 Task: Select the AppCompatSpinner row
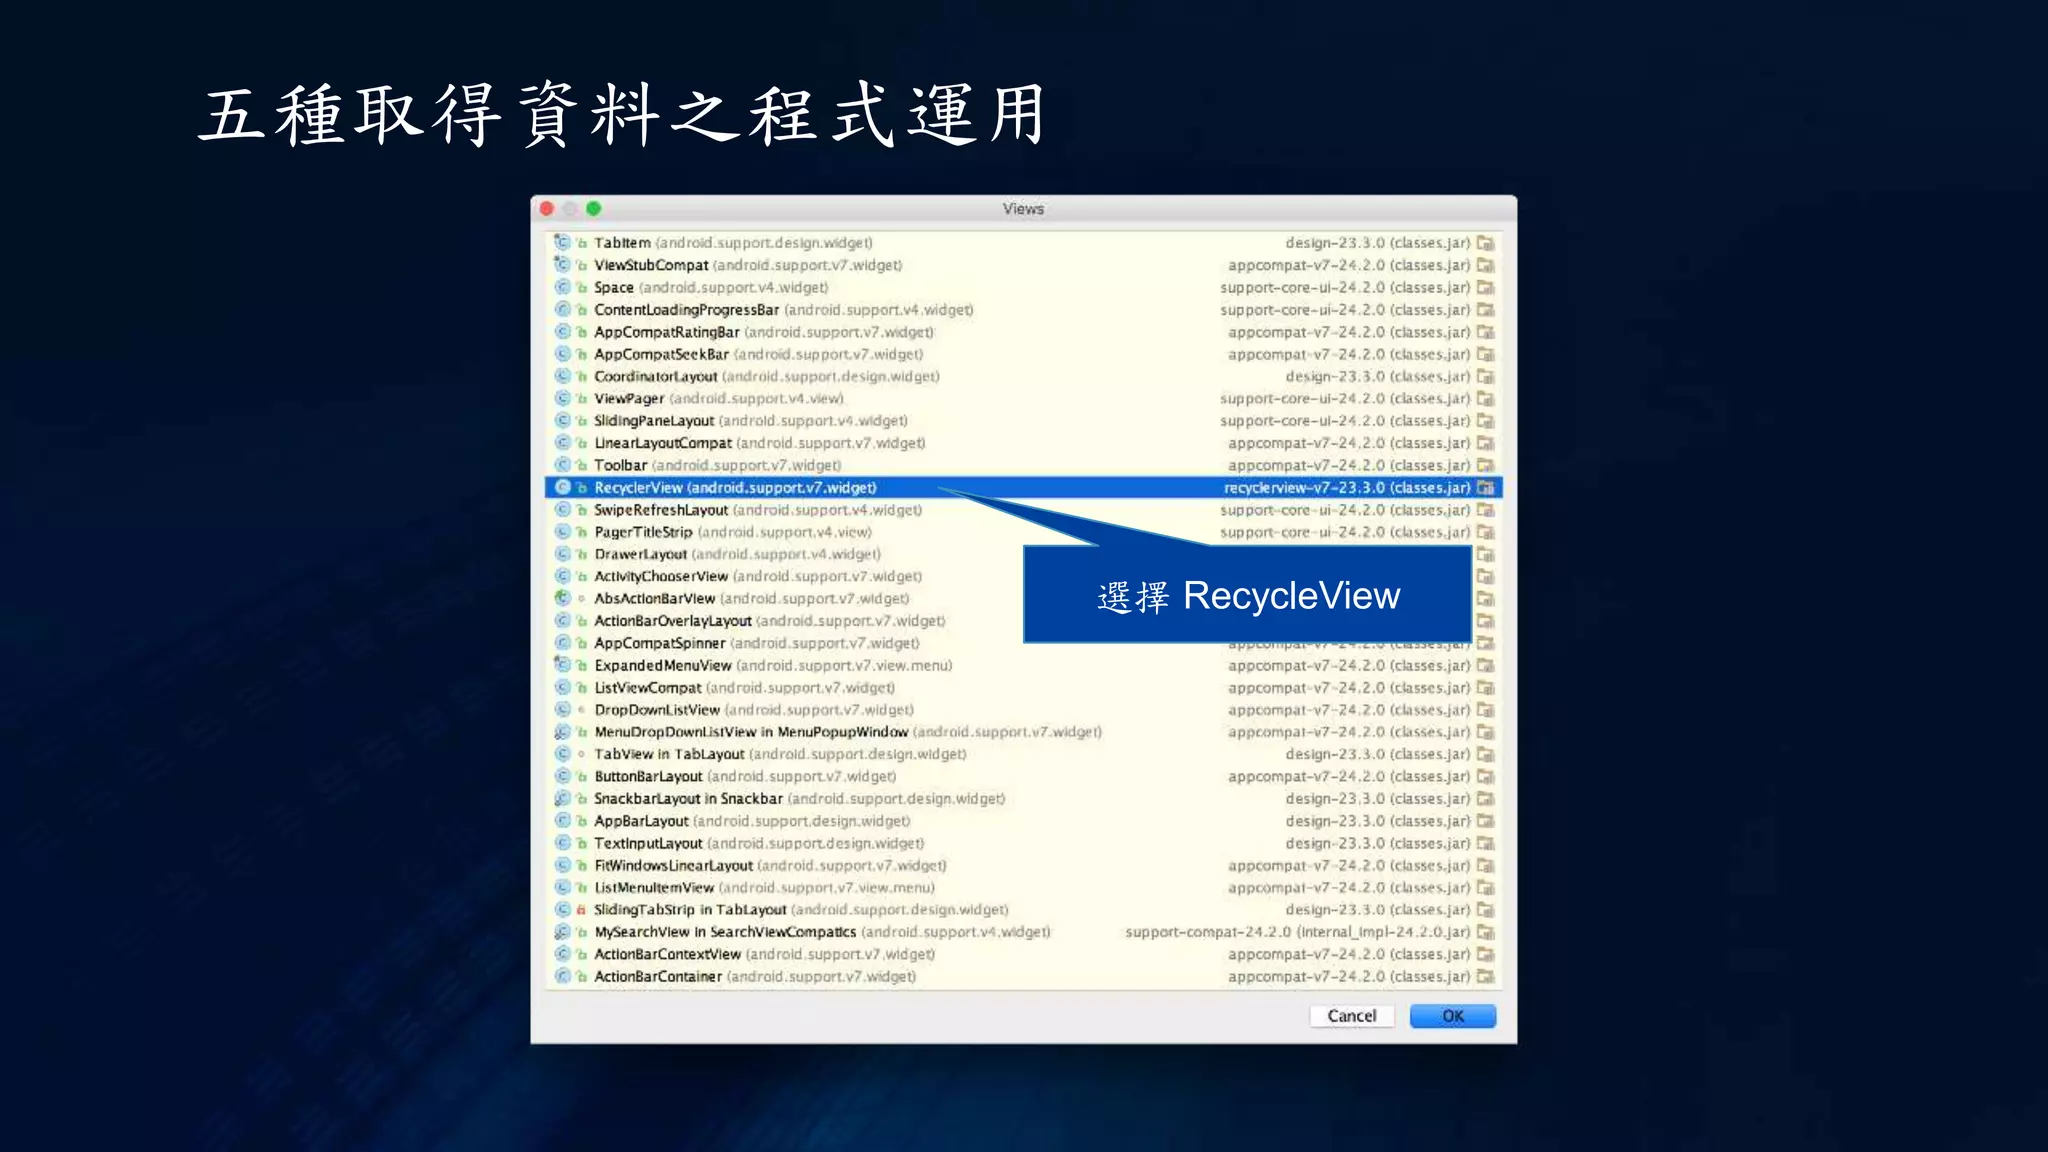coord(1023,643)
